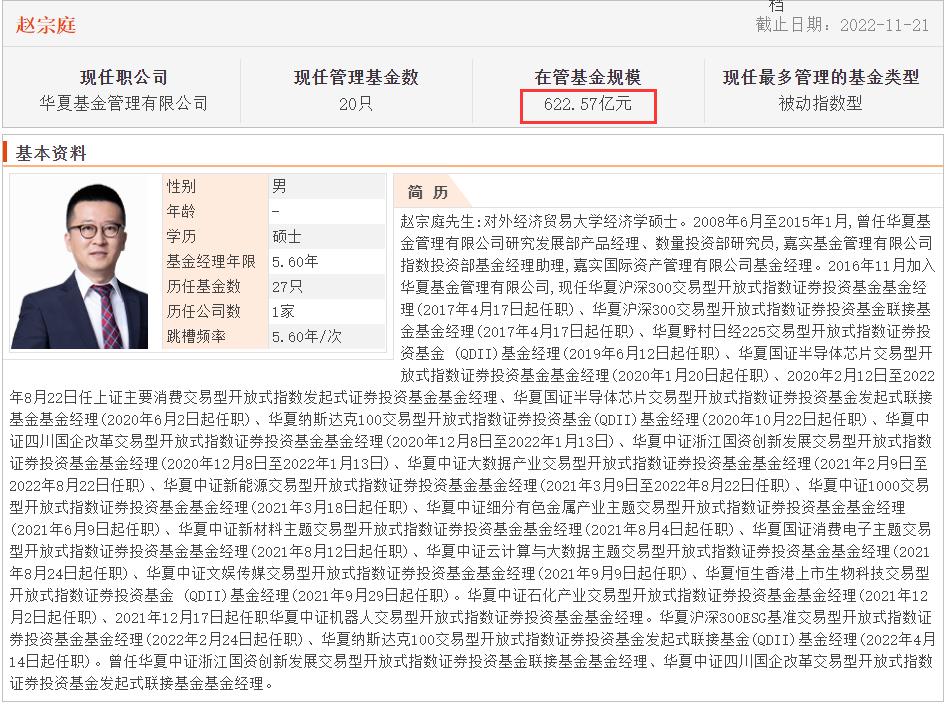Open the 华夏基金管理有限公司 company link
Viewport: 946px width, 704px height.
click(x=124, y=103)
